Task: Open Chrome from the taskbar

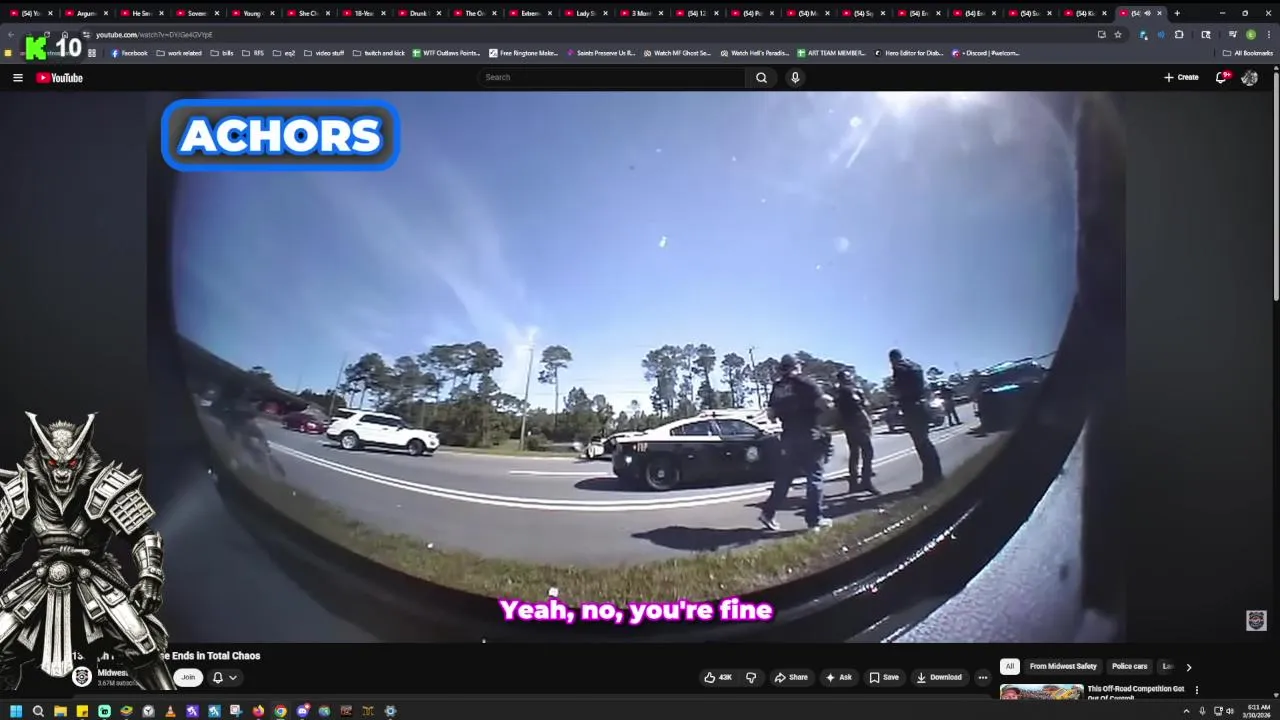Action: click(x=280, y=711)
